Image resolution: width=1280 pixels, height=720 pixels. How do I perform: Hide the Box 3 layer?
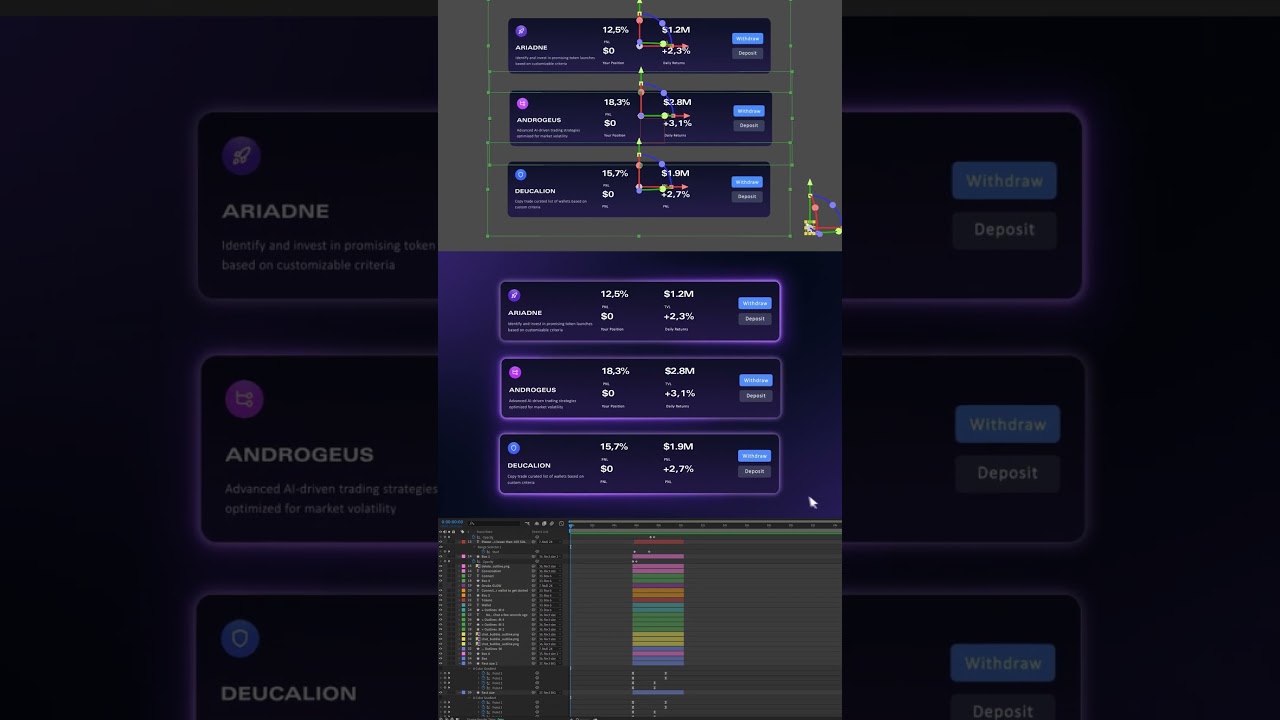pos(441,595)
